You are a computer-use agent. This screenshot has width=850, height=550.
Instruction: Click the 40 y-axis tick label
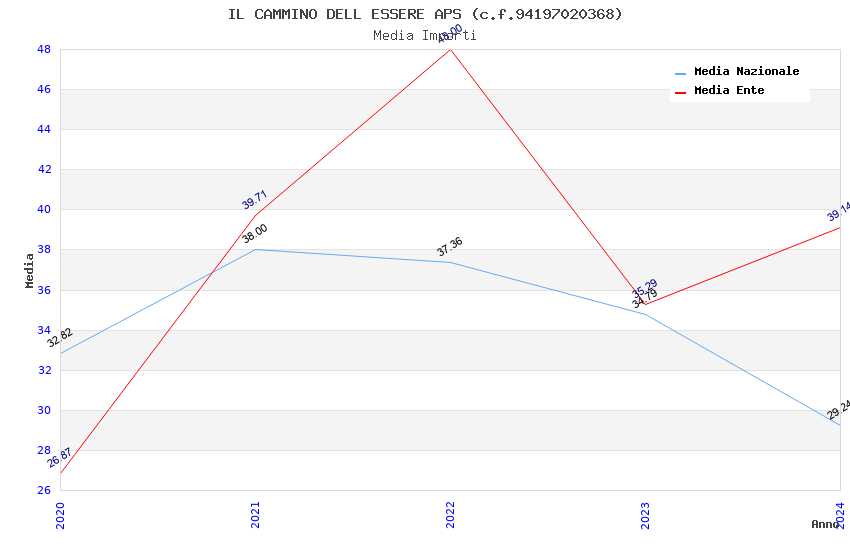[x=44, y=210]
